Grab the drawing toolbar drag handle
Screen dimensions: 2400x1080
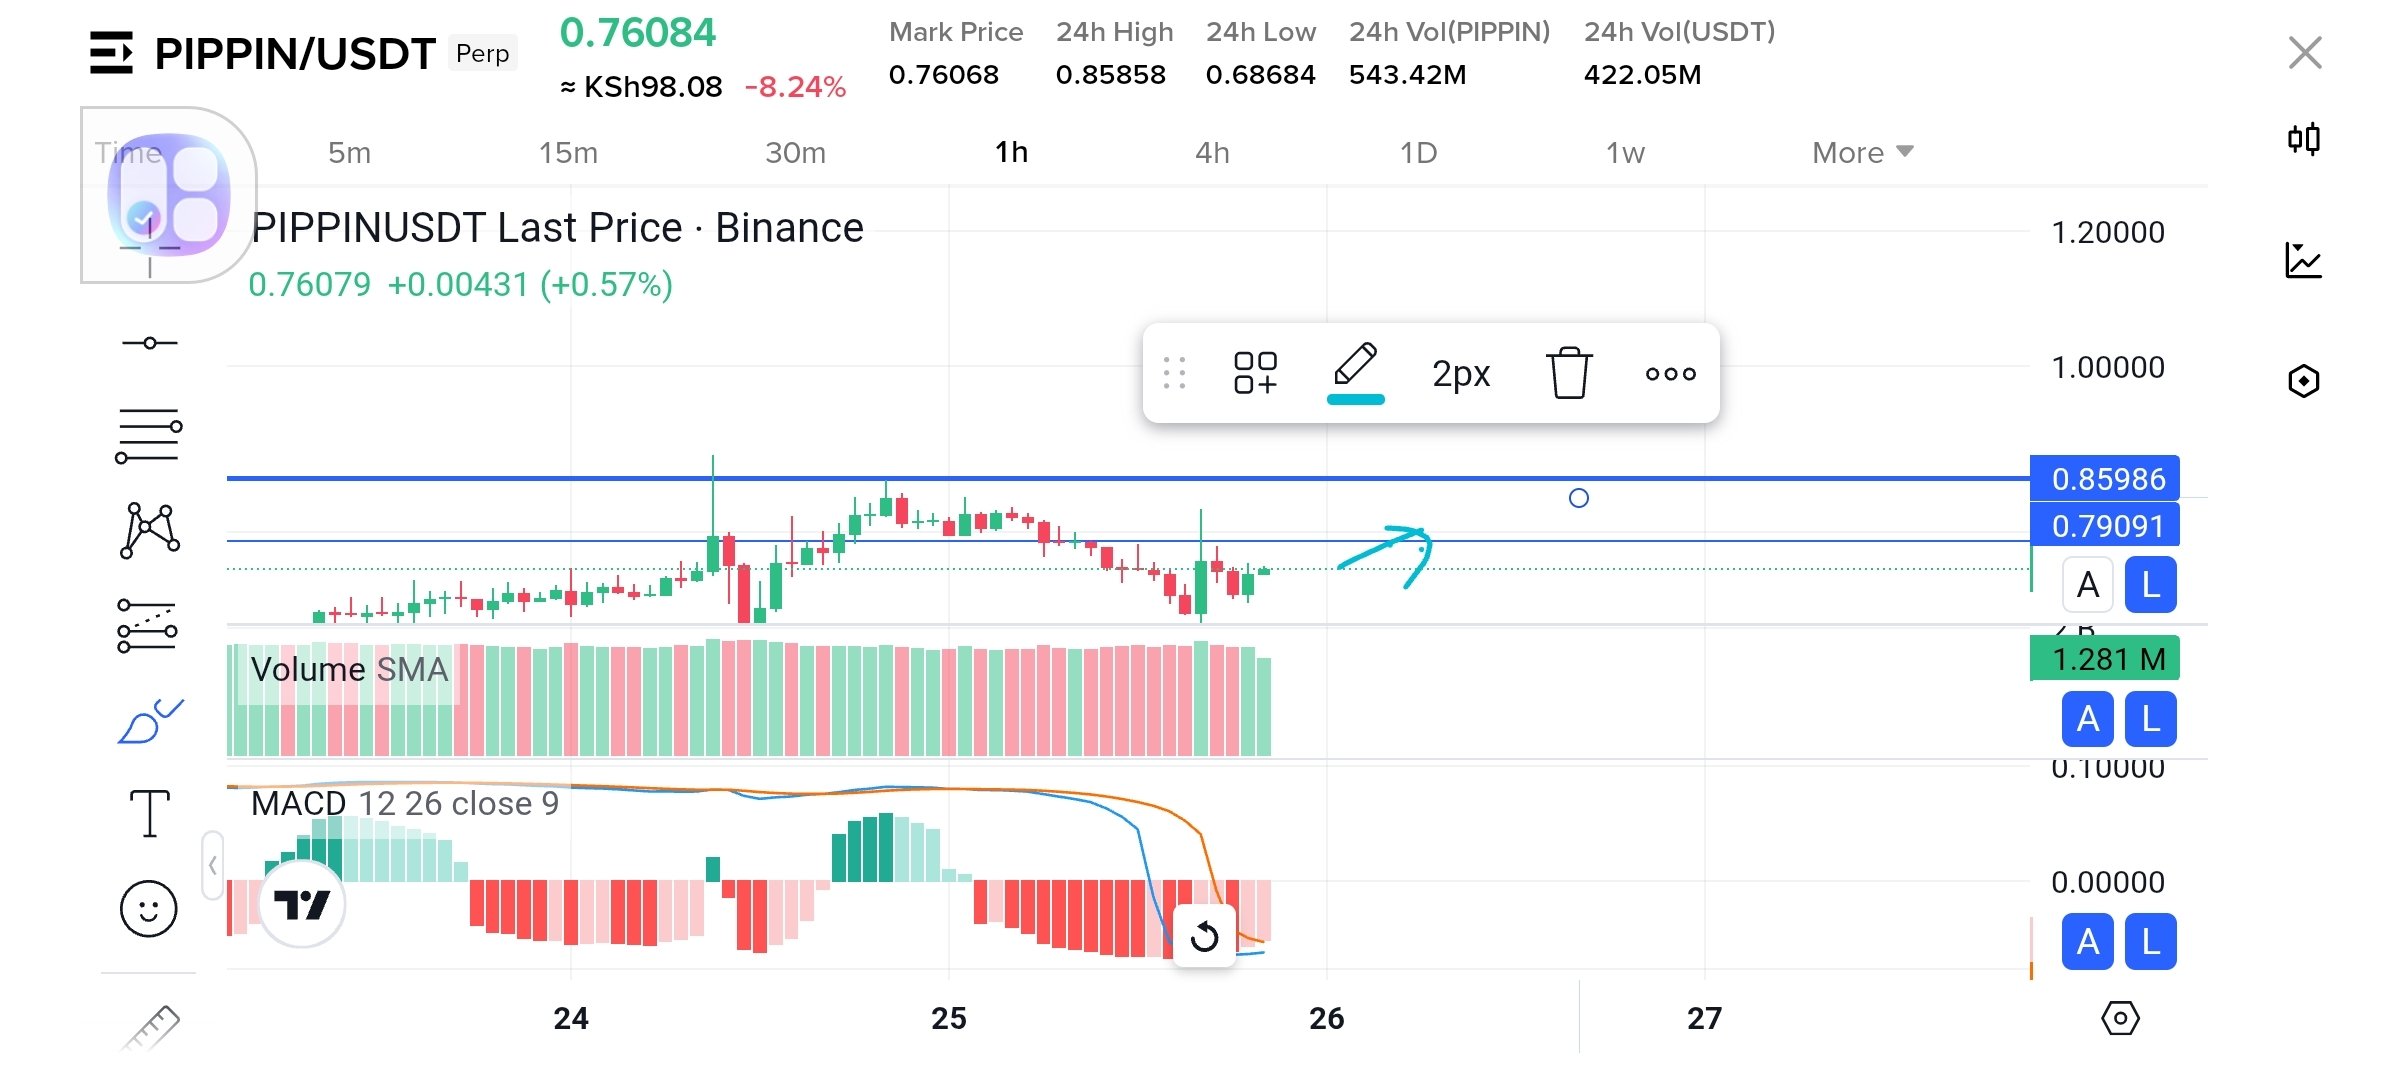tap(1175, 373)
